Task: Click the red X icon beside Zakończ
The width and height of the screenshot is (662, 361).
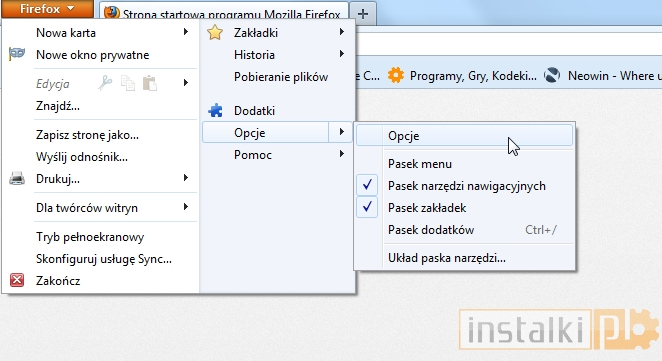Action: [17, 280]
